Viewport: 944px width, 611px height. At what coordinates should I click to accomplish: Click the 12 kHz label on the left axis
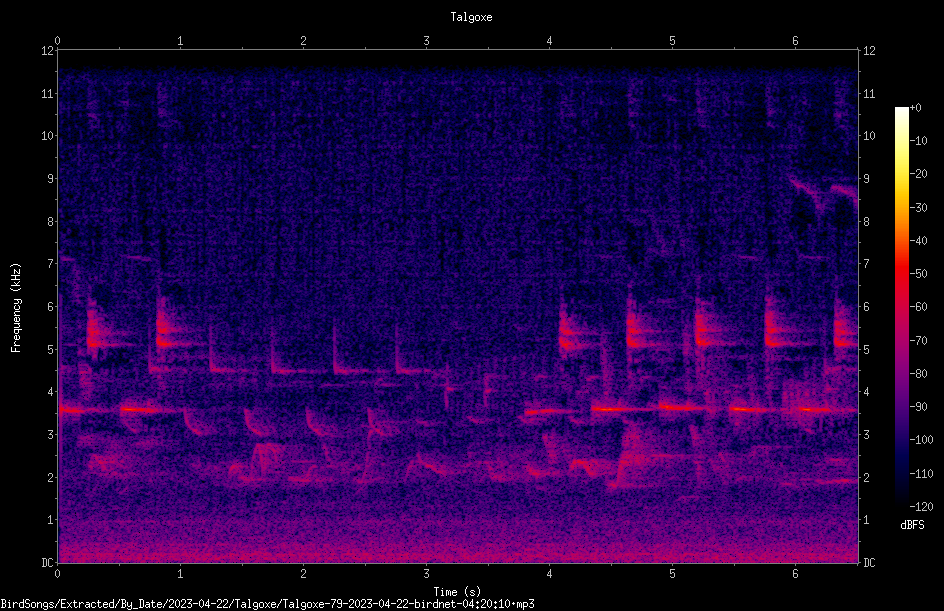[48, 51]
